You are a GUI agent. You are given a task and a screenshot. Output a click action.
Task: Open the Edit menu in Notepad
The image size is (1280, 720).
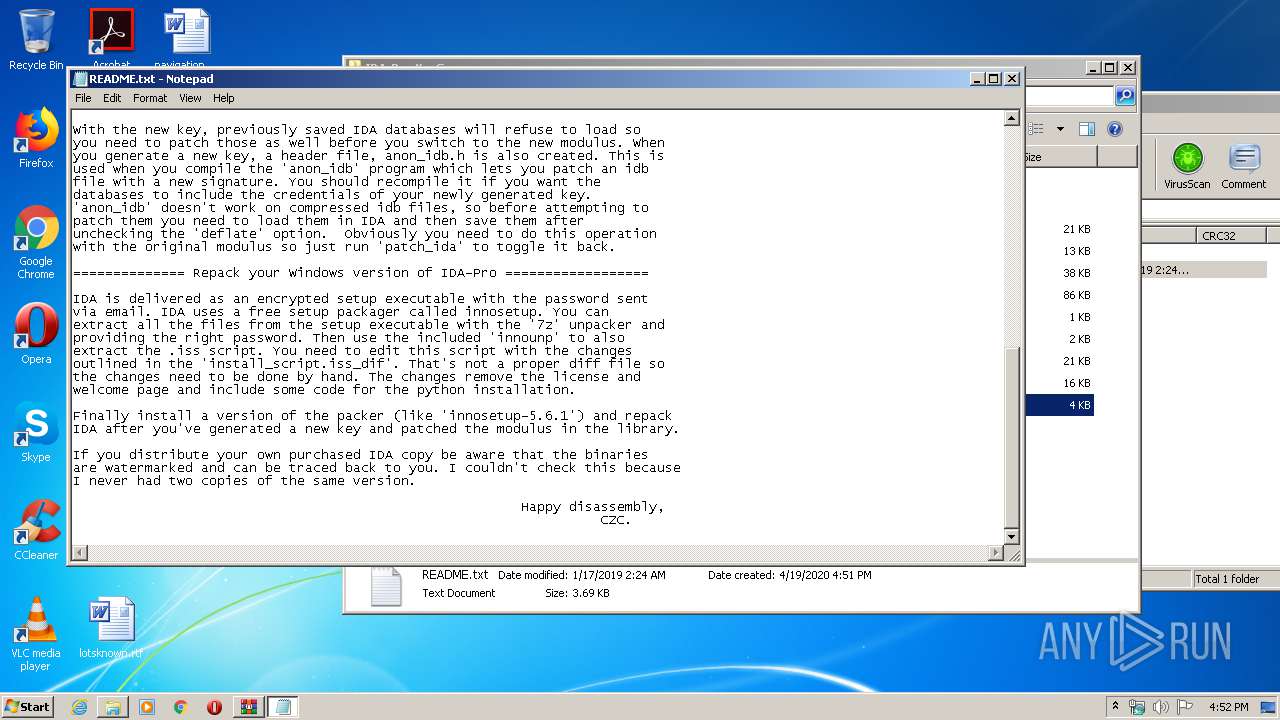pos(112,98)
